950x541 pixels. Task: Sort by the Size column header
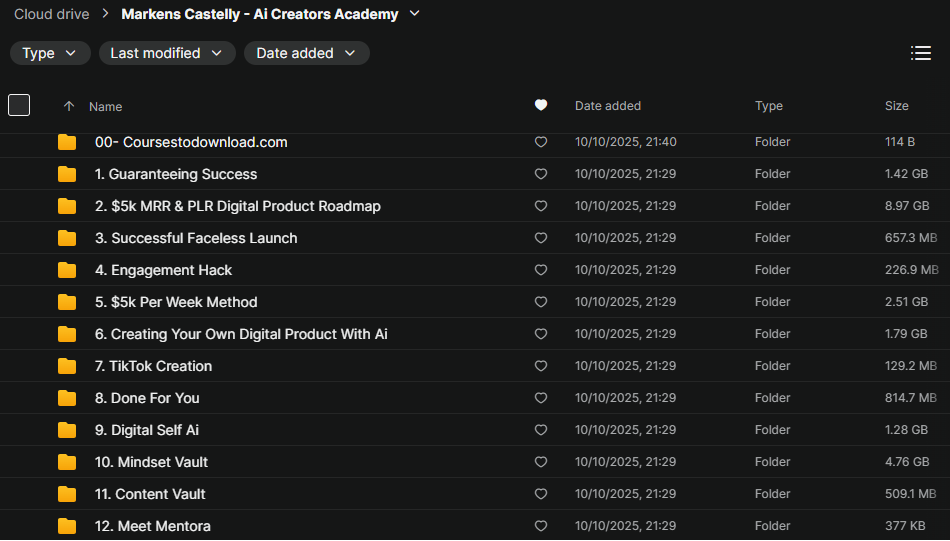tap(896, 106)
